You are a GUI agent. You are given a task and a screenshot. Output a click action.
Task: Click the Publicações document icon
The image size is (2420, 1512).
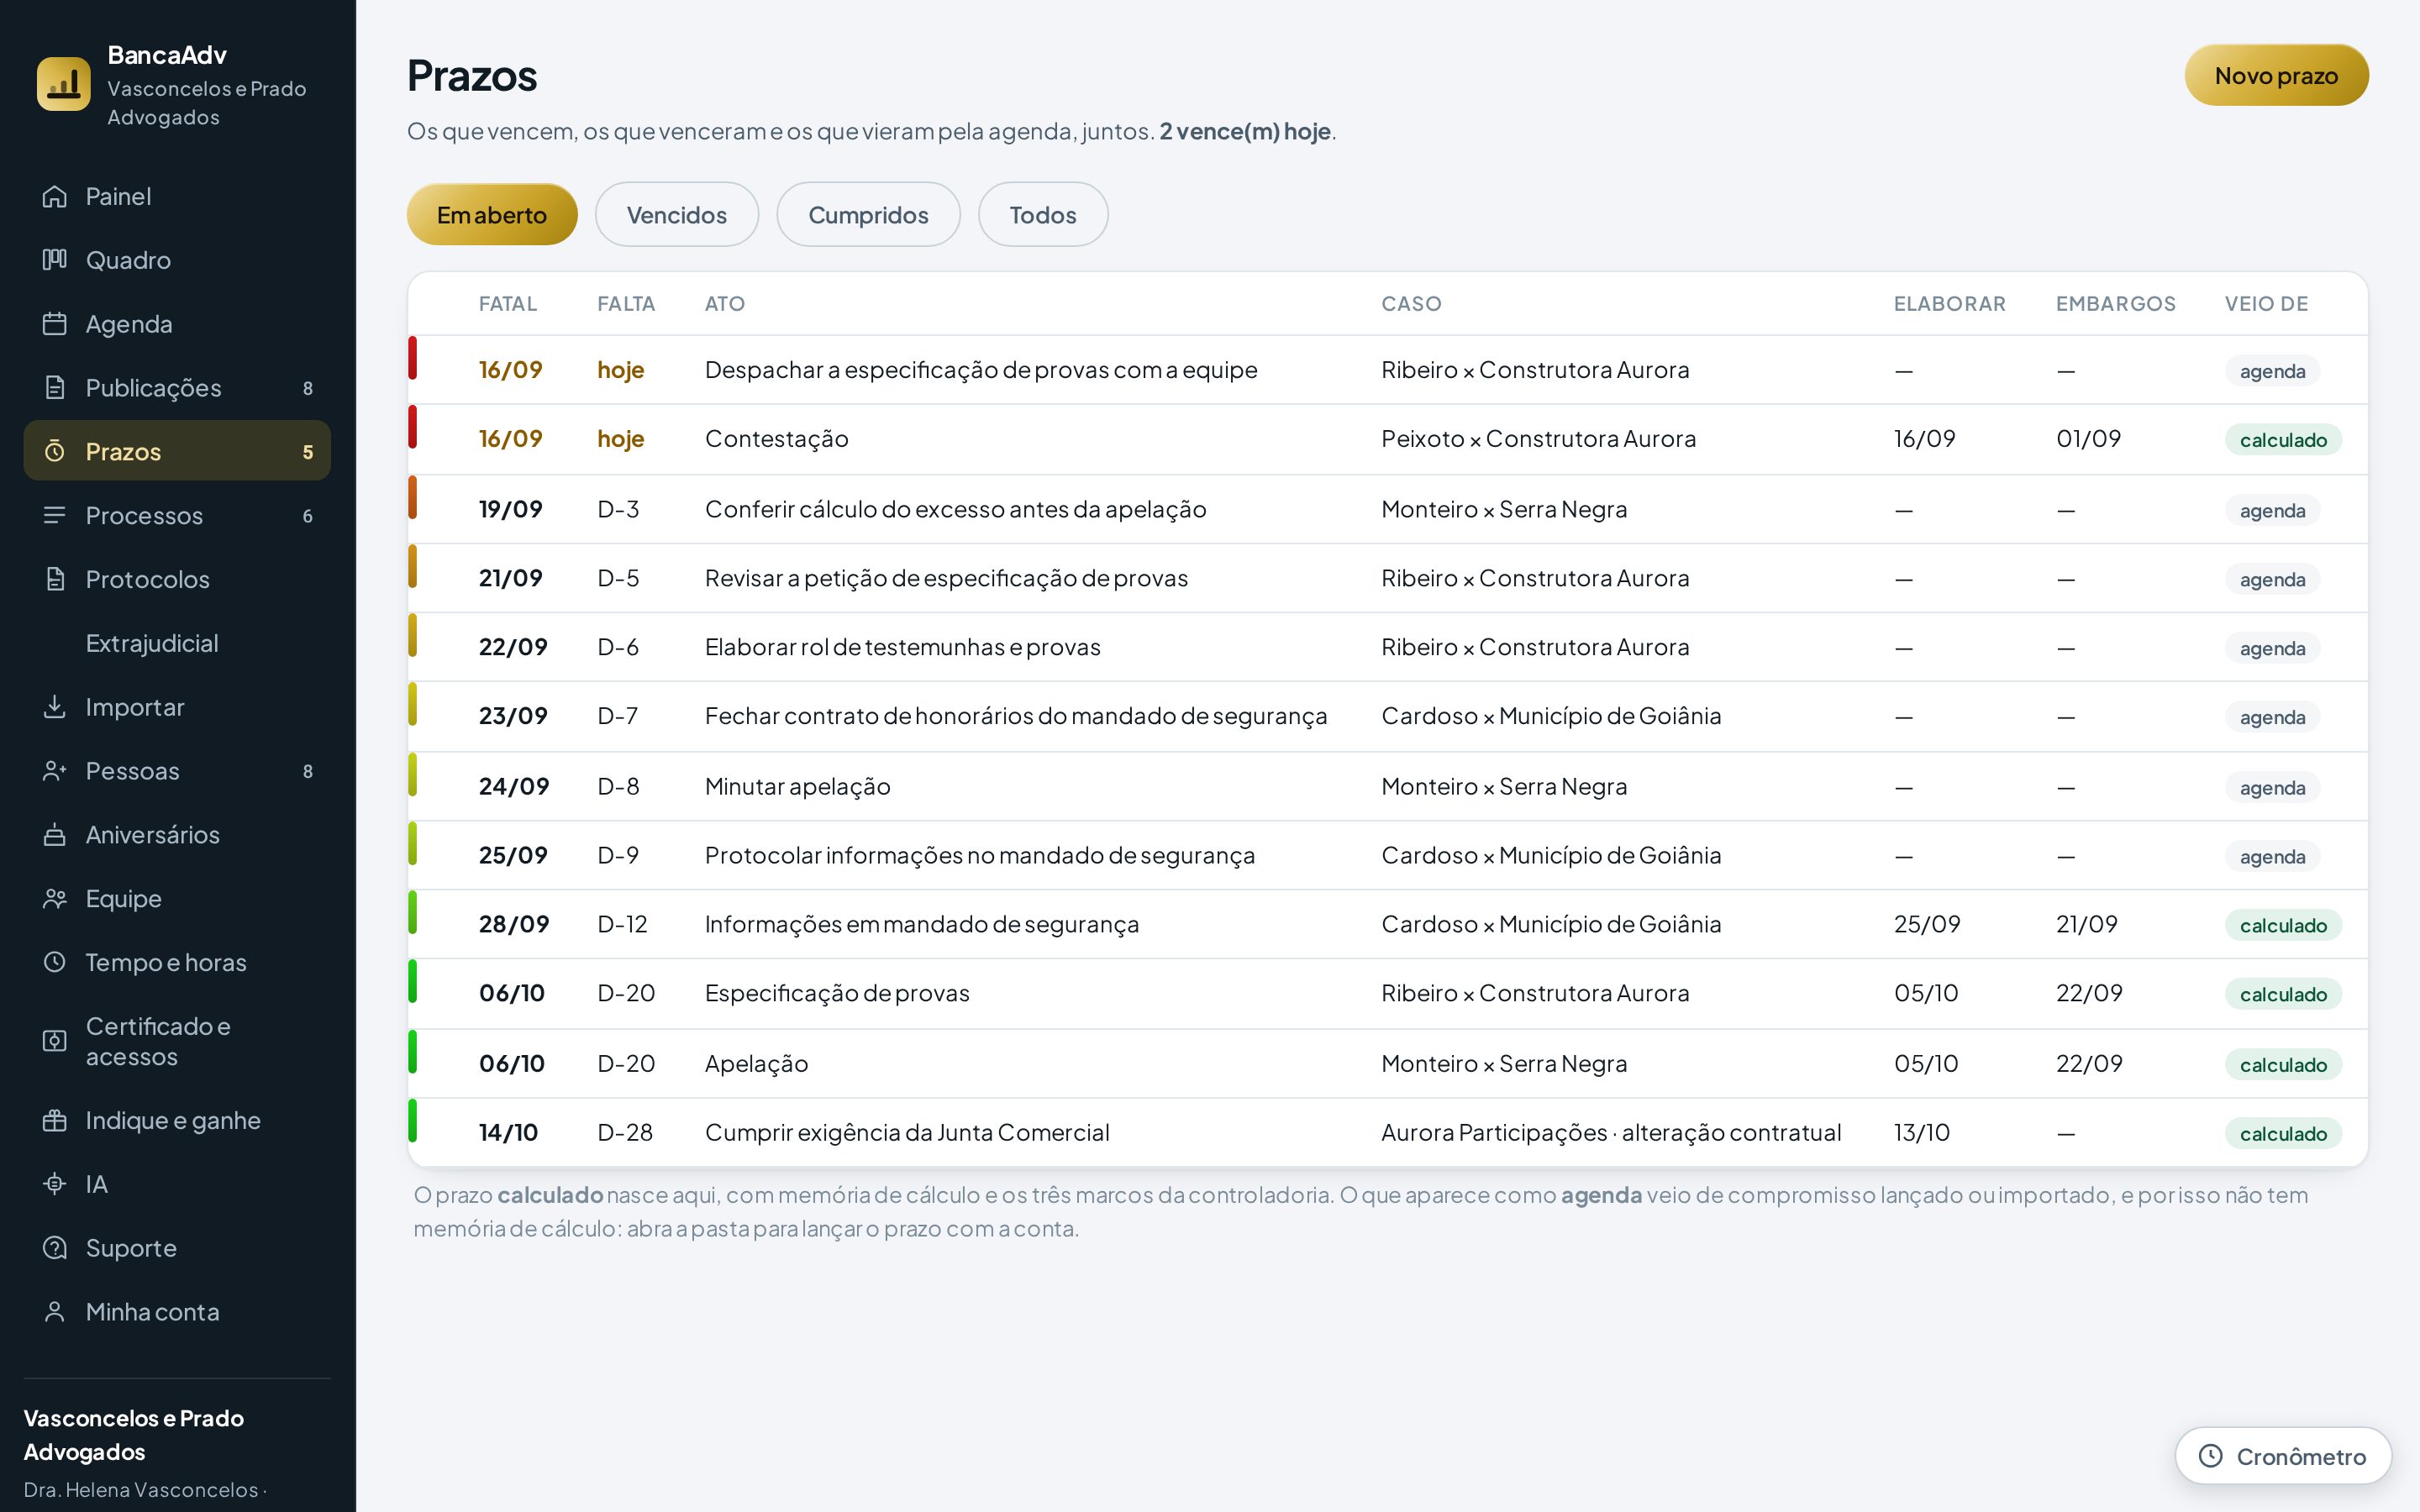pyautogui.click(x=55, y=388)
